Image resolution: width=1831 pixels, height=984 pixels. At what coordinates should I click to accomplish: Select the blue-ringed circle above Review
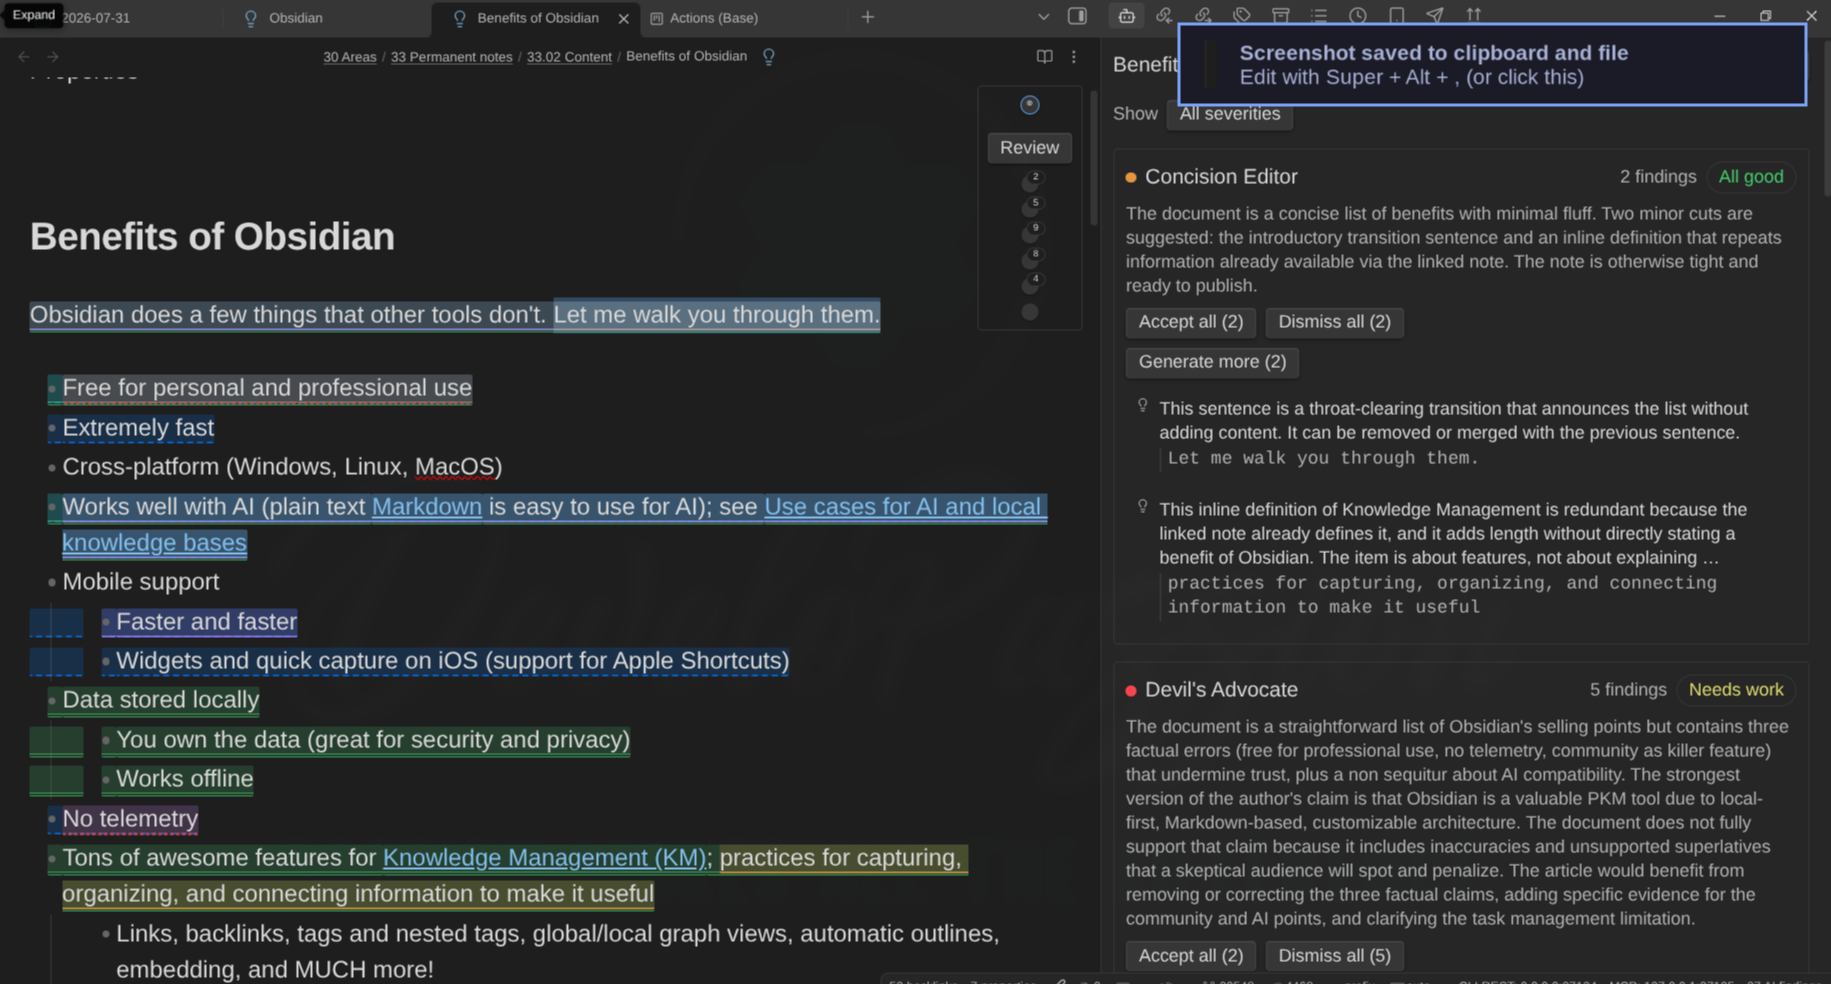click(x=1029, y=105)
